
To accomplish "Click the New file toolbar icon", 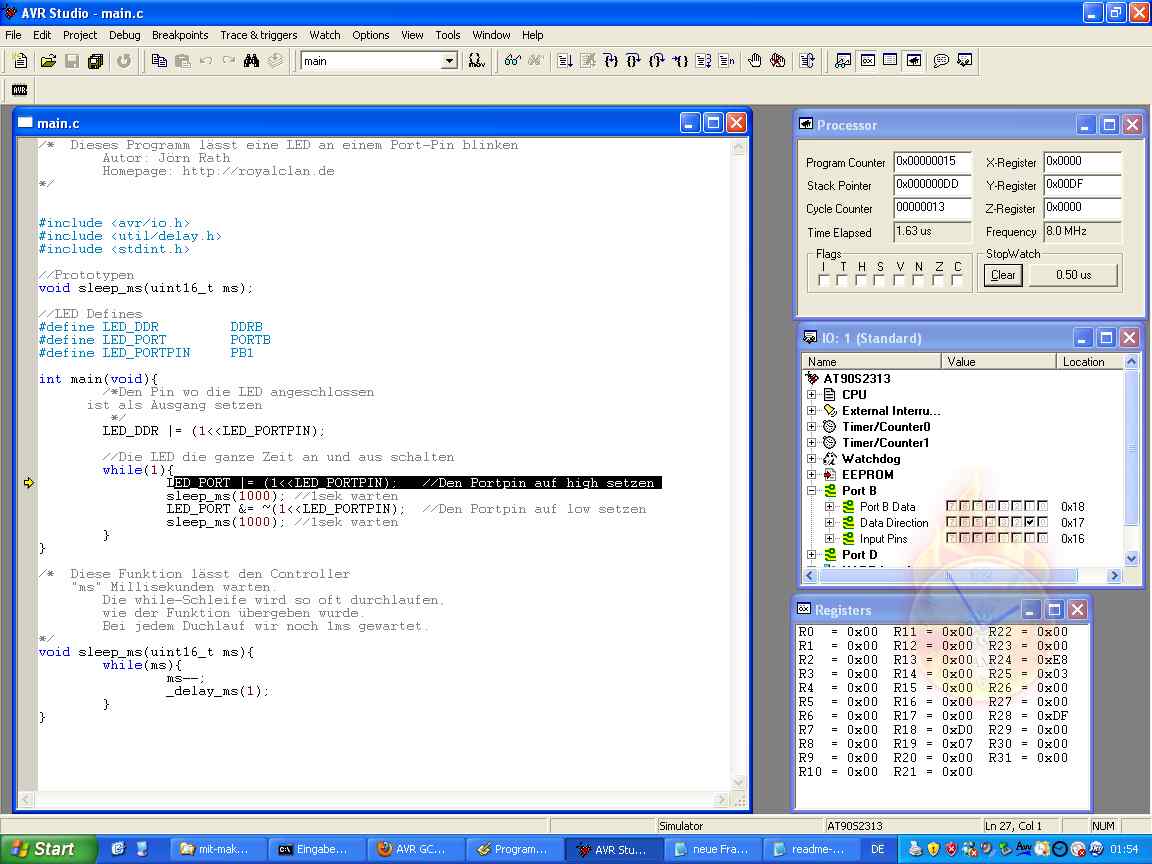I will 21,61.
